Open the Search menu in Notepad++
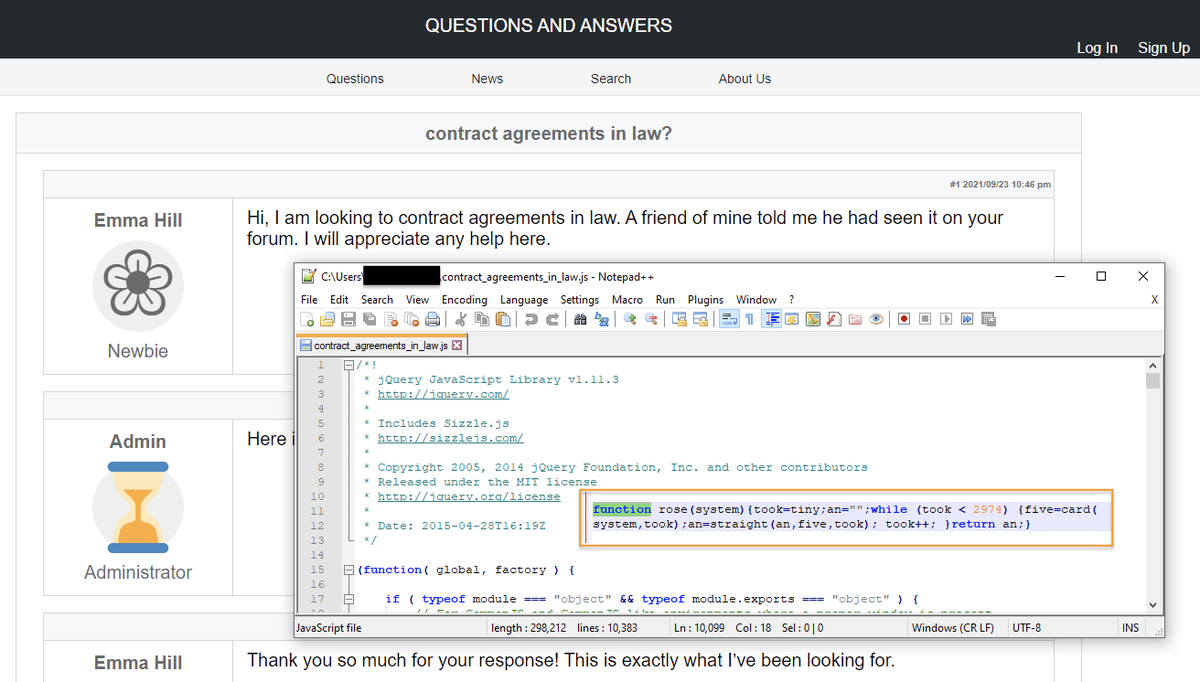1200x682 pixels. (377, 299)
